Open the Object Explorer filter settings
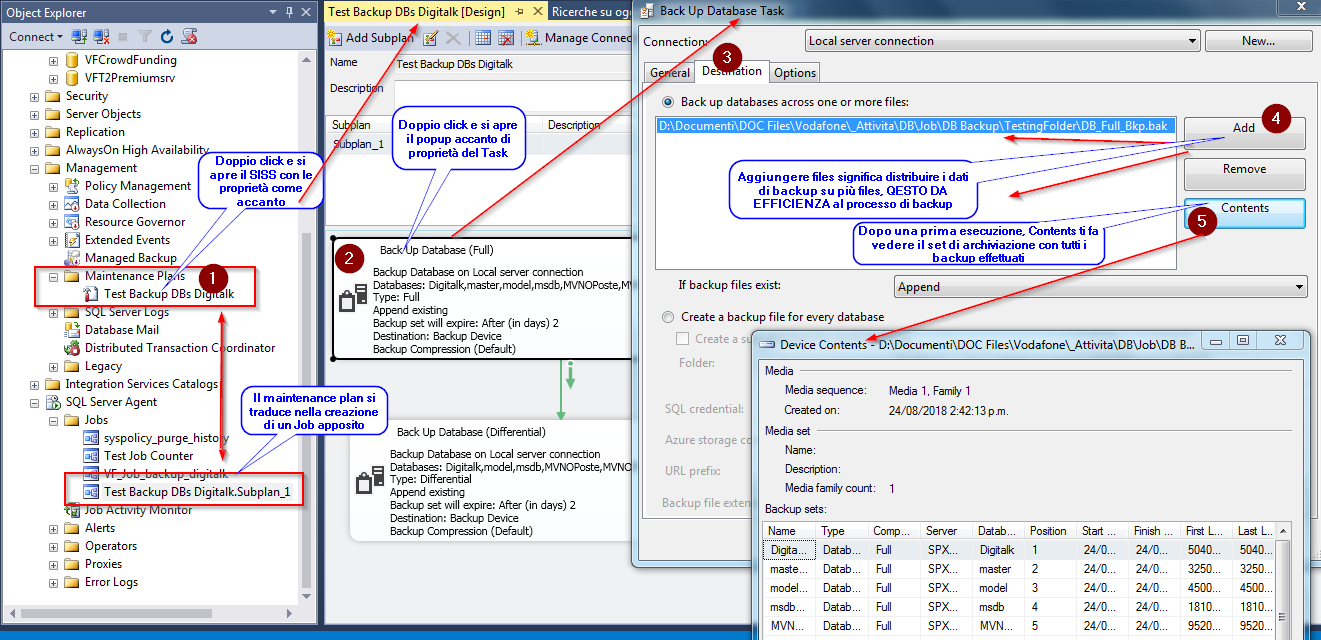Image resolution: width=1321 pixels, height=640 pixels. coord(144,36)
